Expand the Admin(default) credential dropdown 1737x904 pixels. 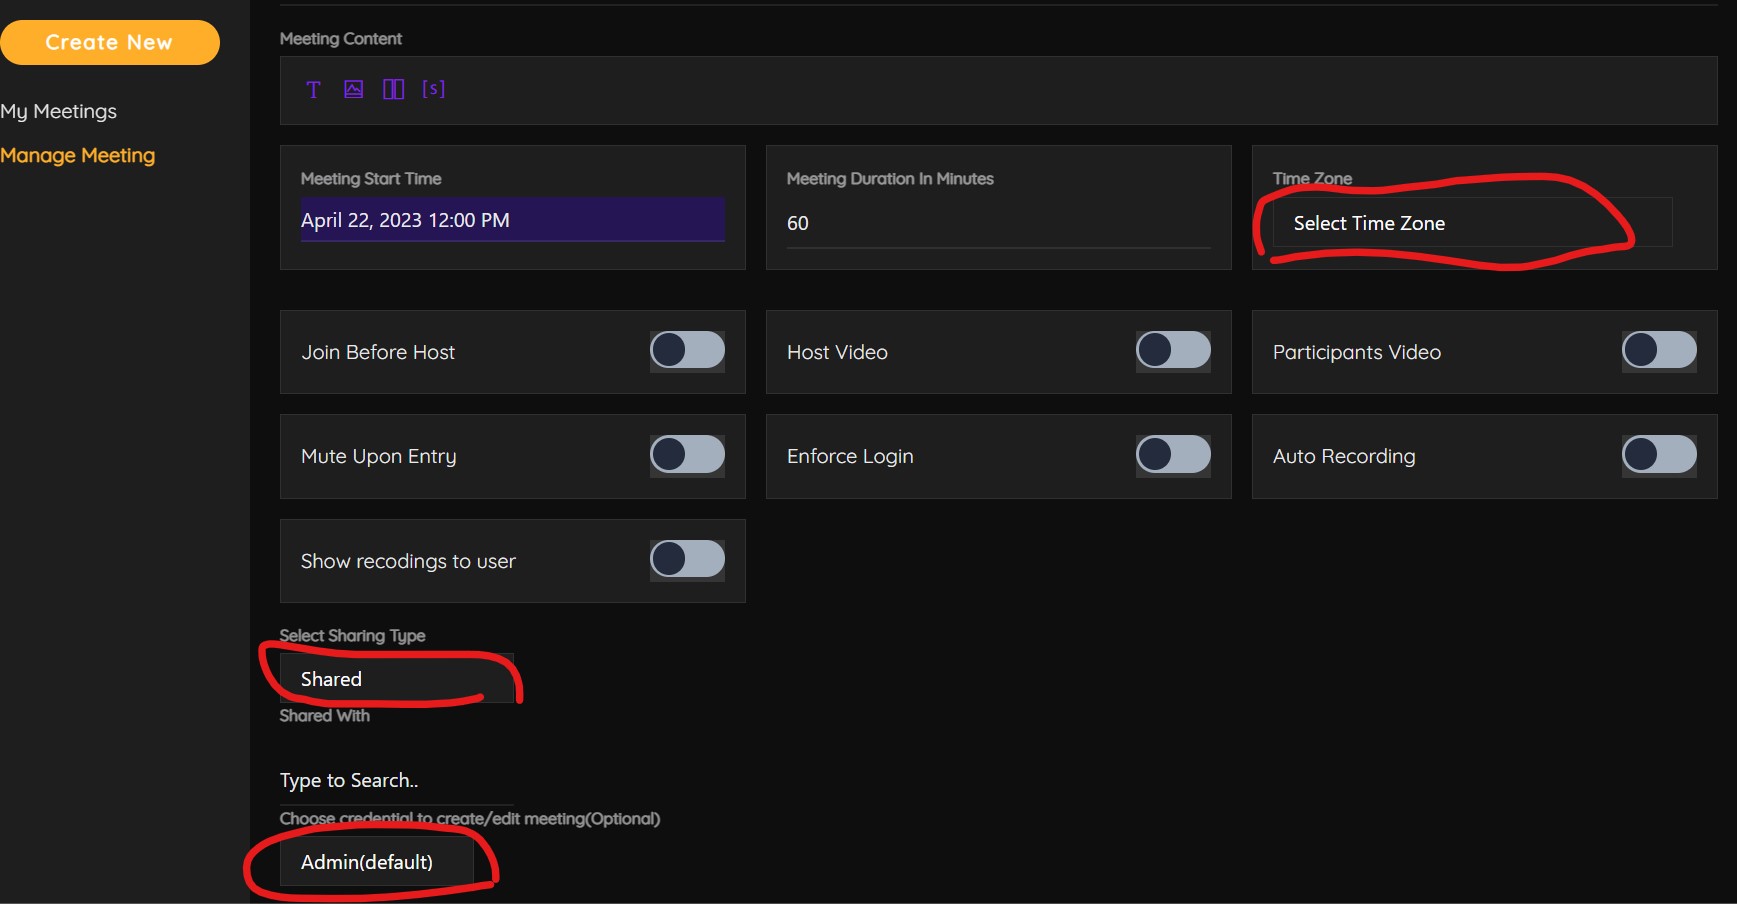coord(376,862)
